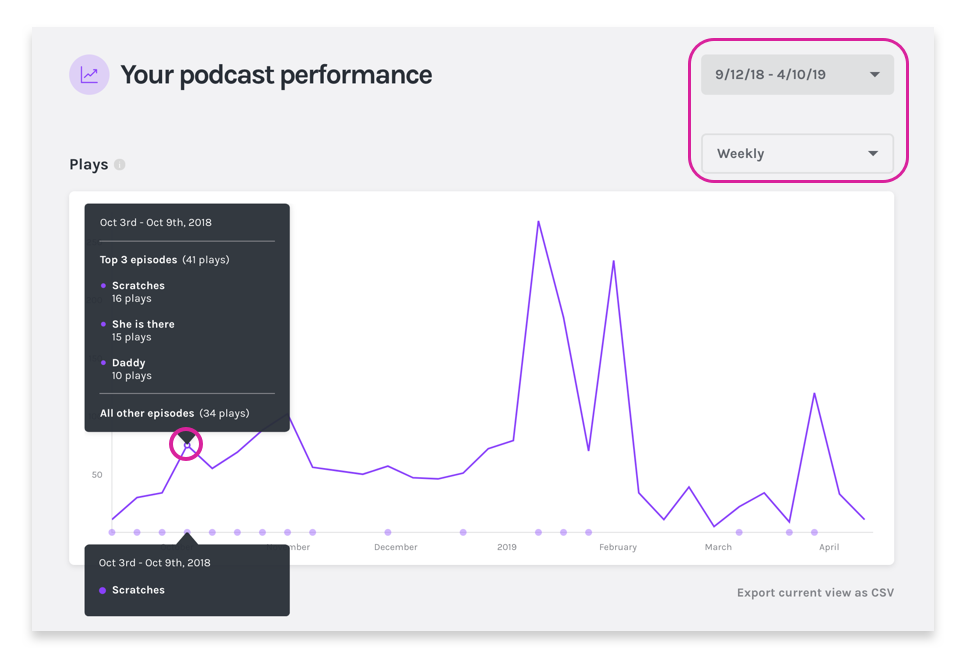This screenshot has height=650, width=967.
Task: Open the 9/12/18 - 4/10/19 date range dropdown
Action: pyautogui.click(x=797, y=73)
